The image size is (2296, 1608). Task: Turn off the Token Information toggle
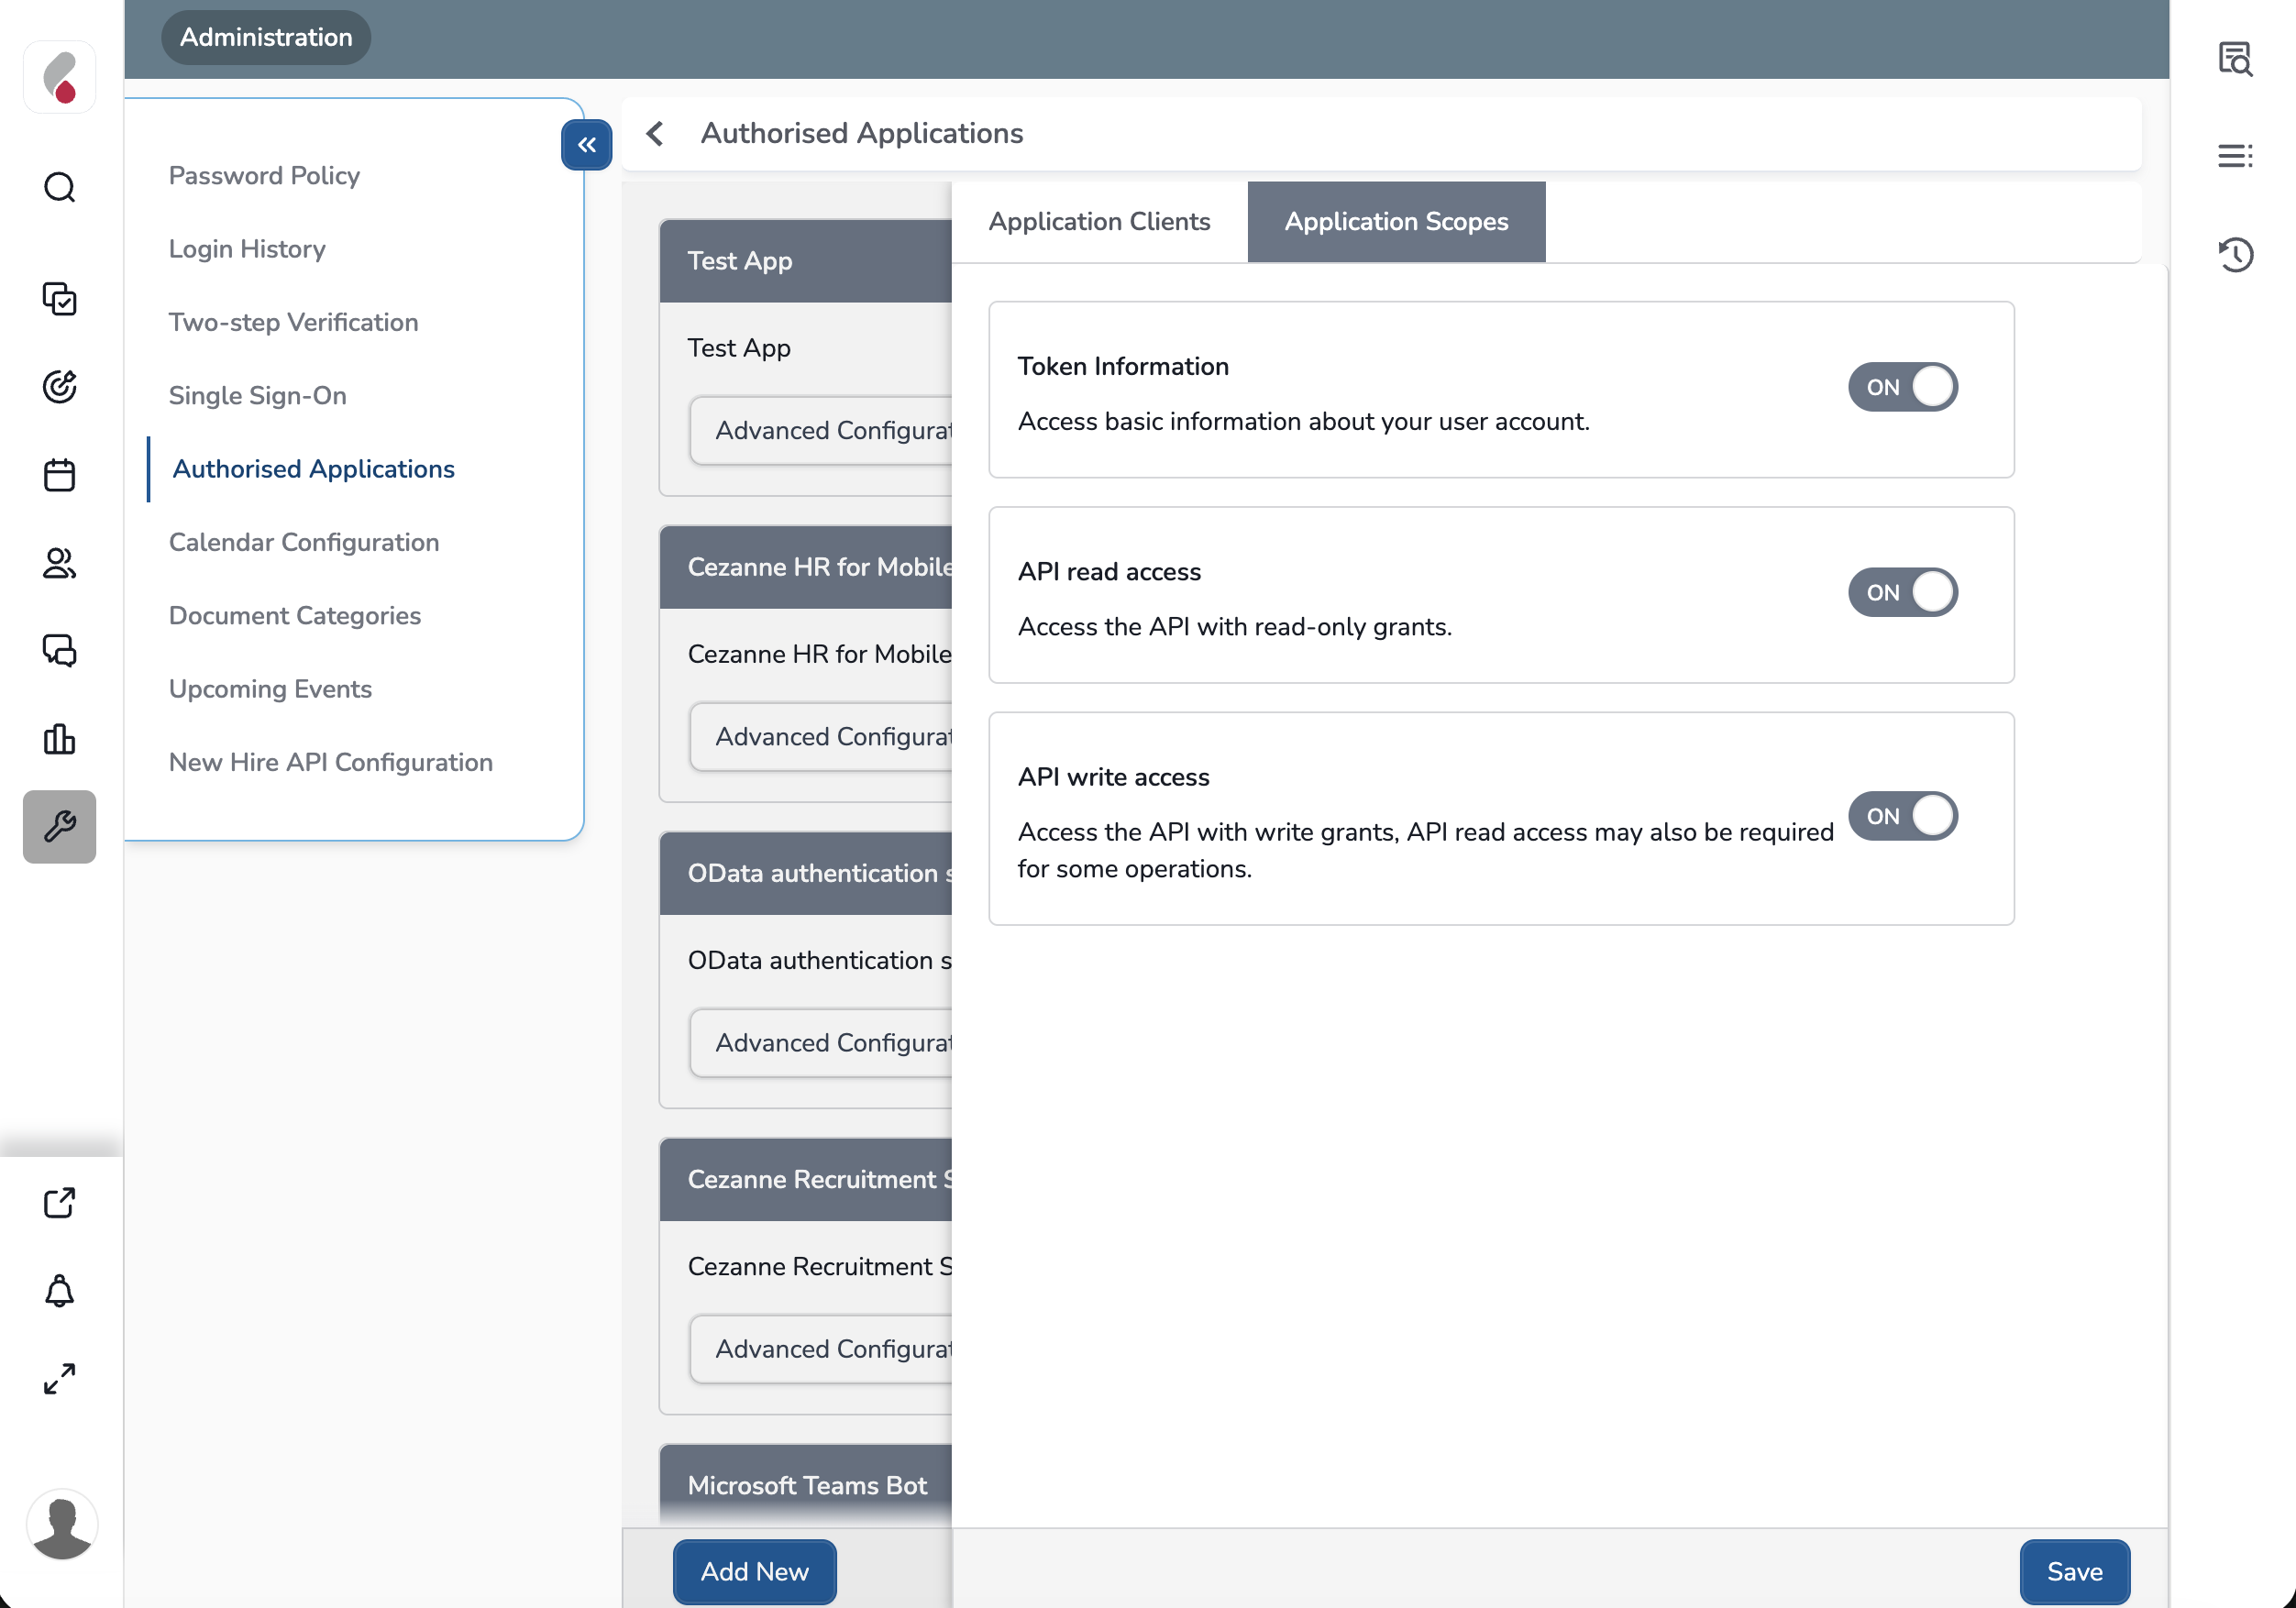coord(1902,387)
